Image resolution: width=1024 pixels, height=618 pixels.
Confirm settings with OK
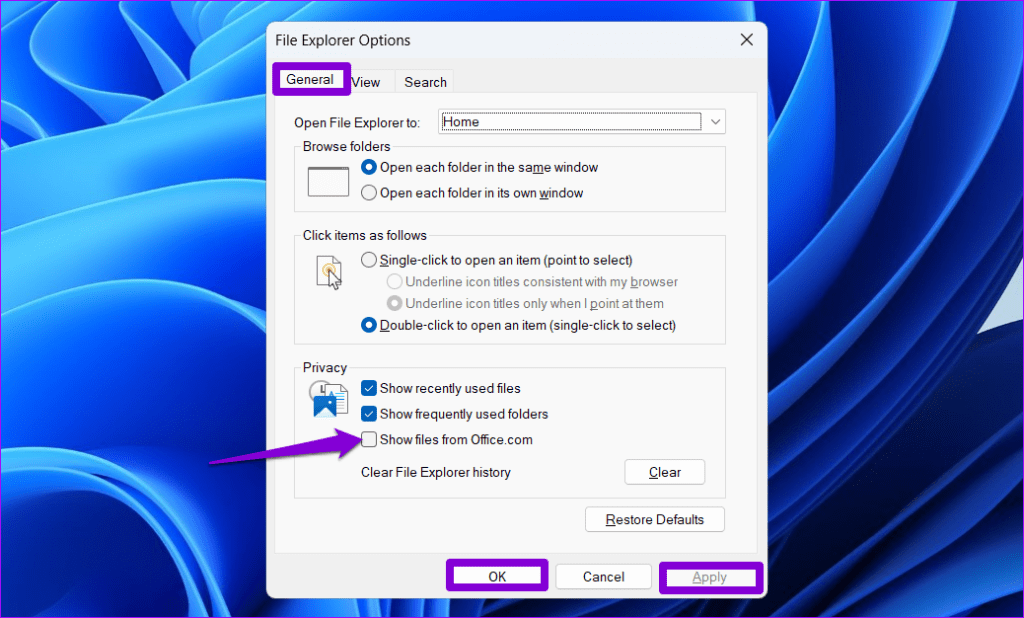[496, 576]
